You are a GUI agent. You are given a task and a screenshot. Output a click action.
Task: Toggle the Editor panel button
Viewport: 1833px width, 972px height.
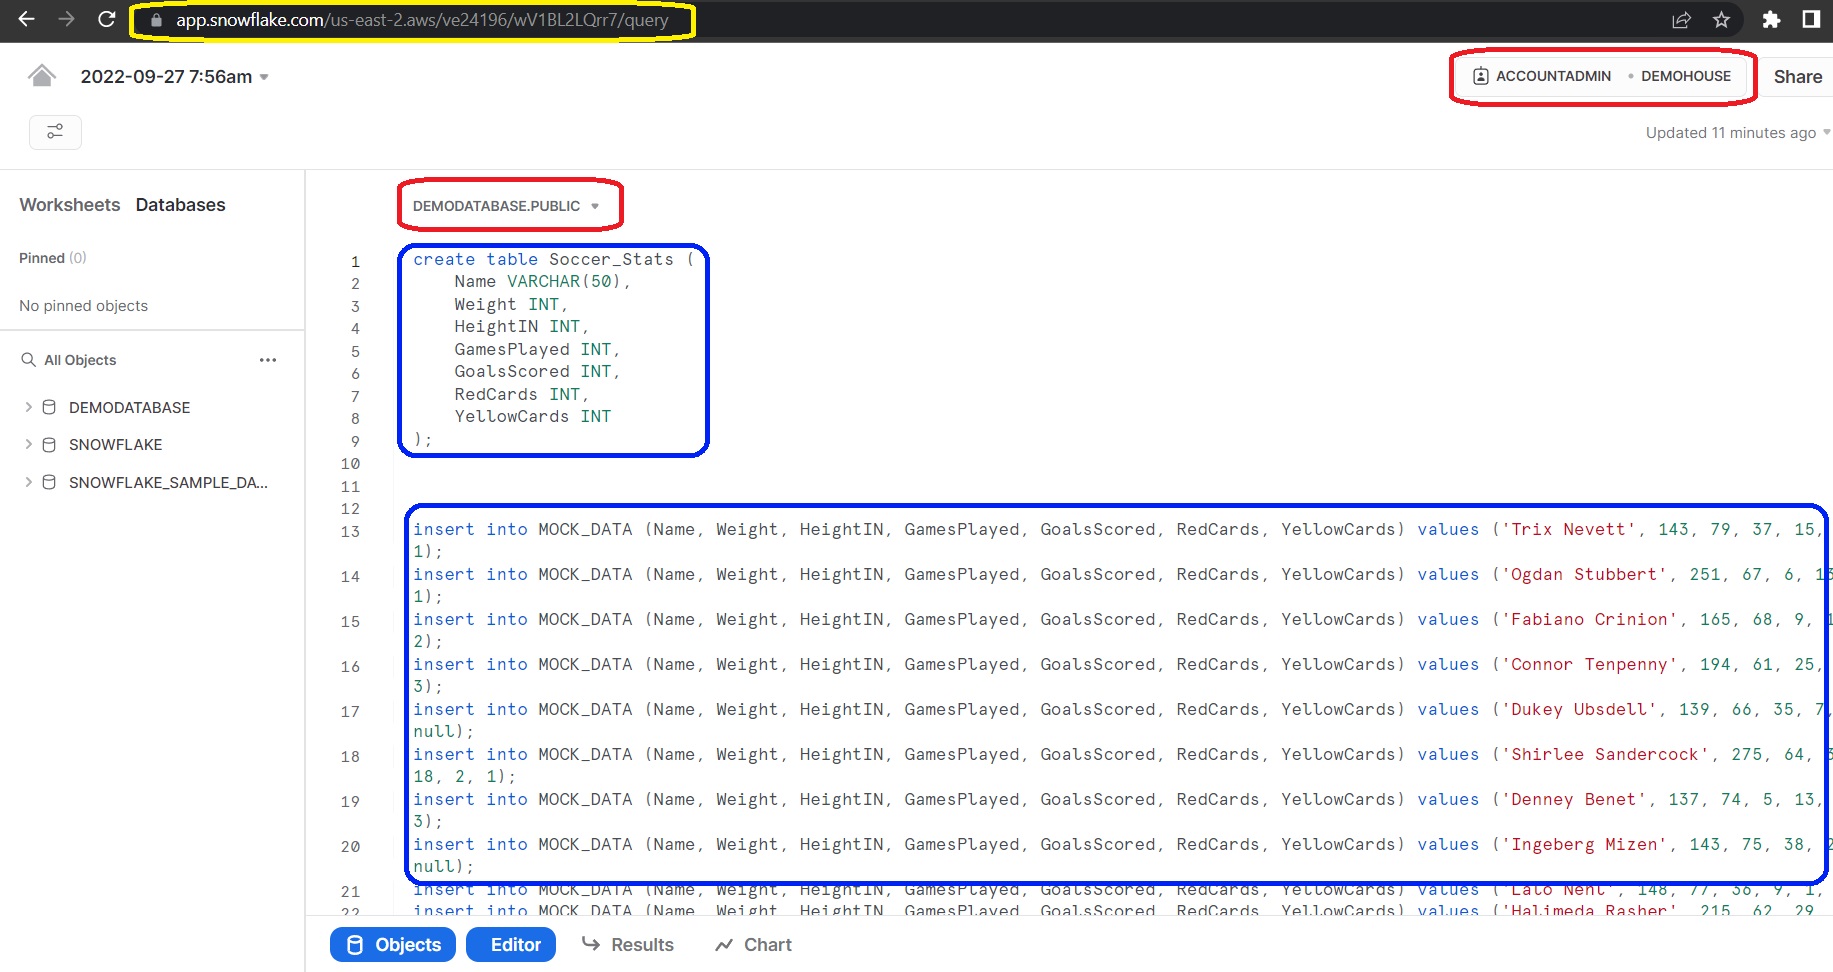point(511,945)
